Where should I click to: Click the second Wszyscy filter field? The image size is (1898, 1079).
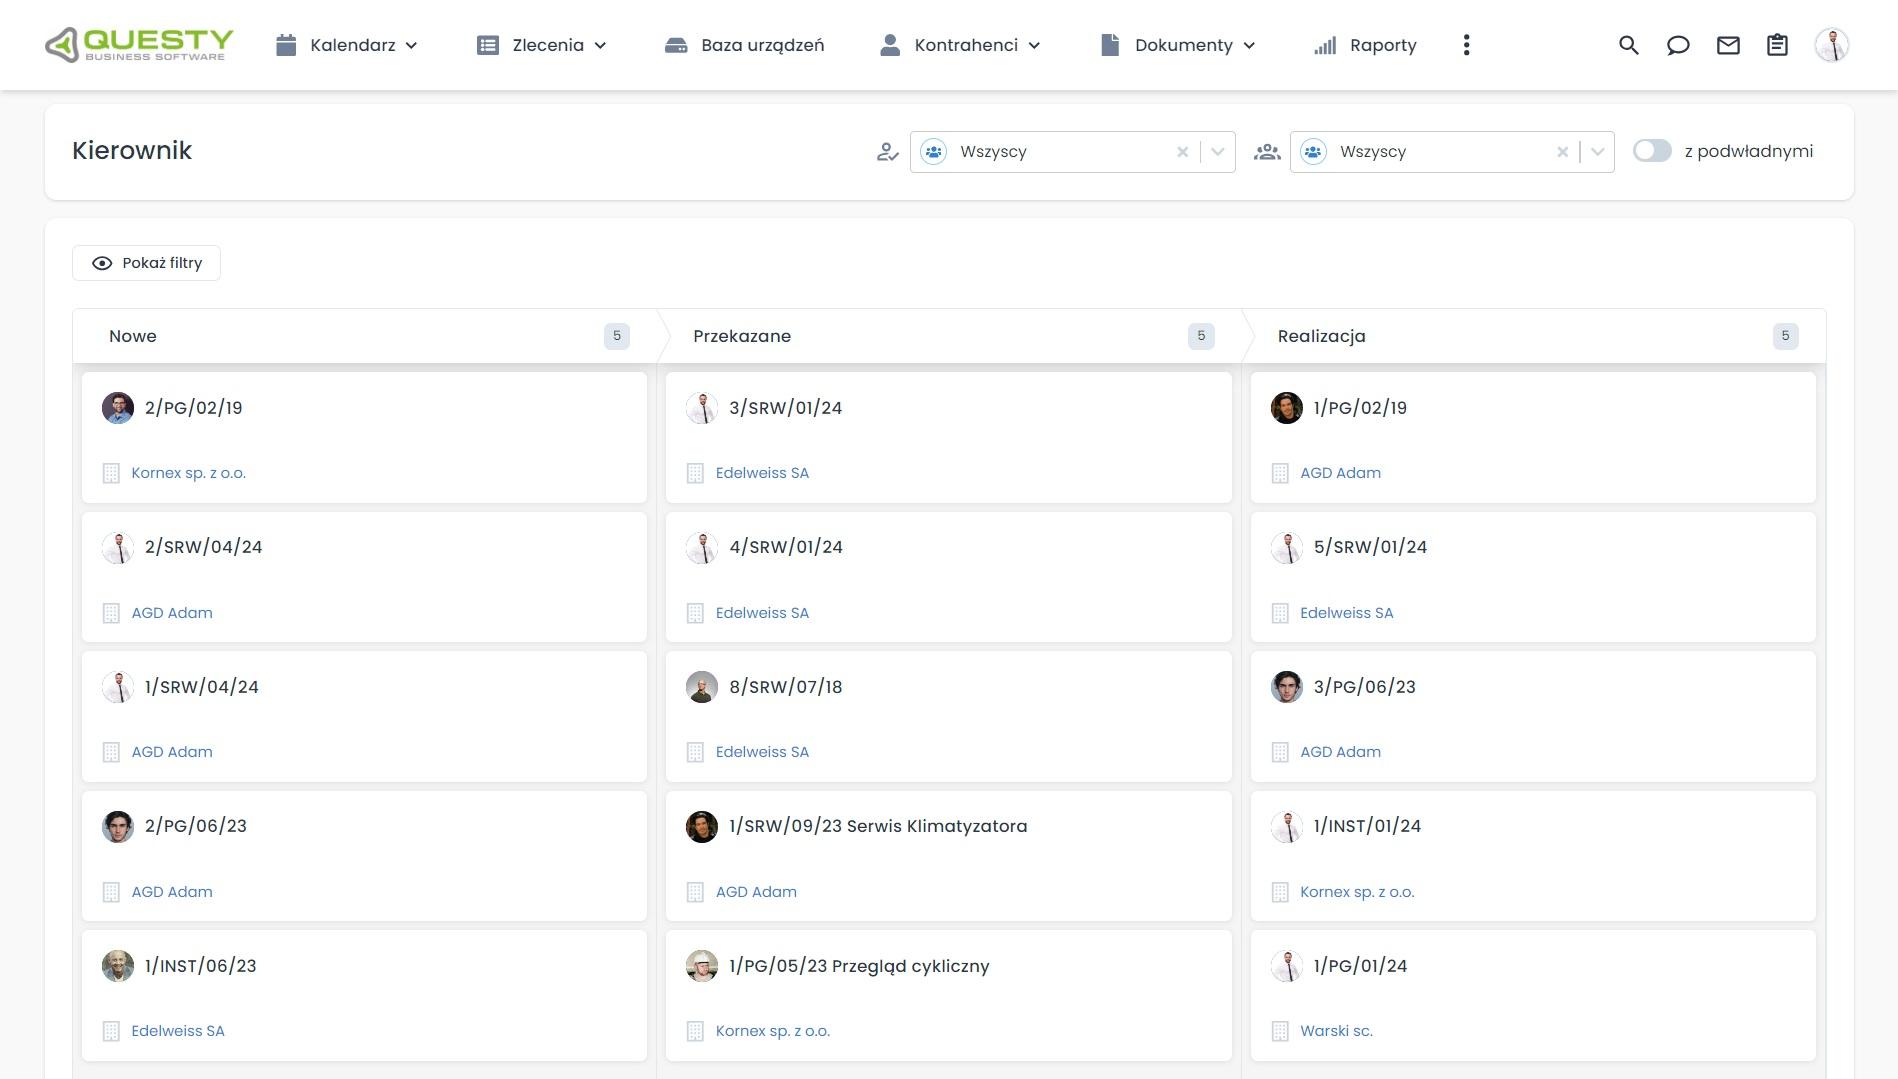[x=1452, y=152]
